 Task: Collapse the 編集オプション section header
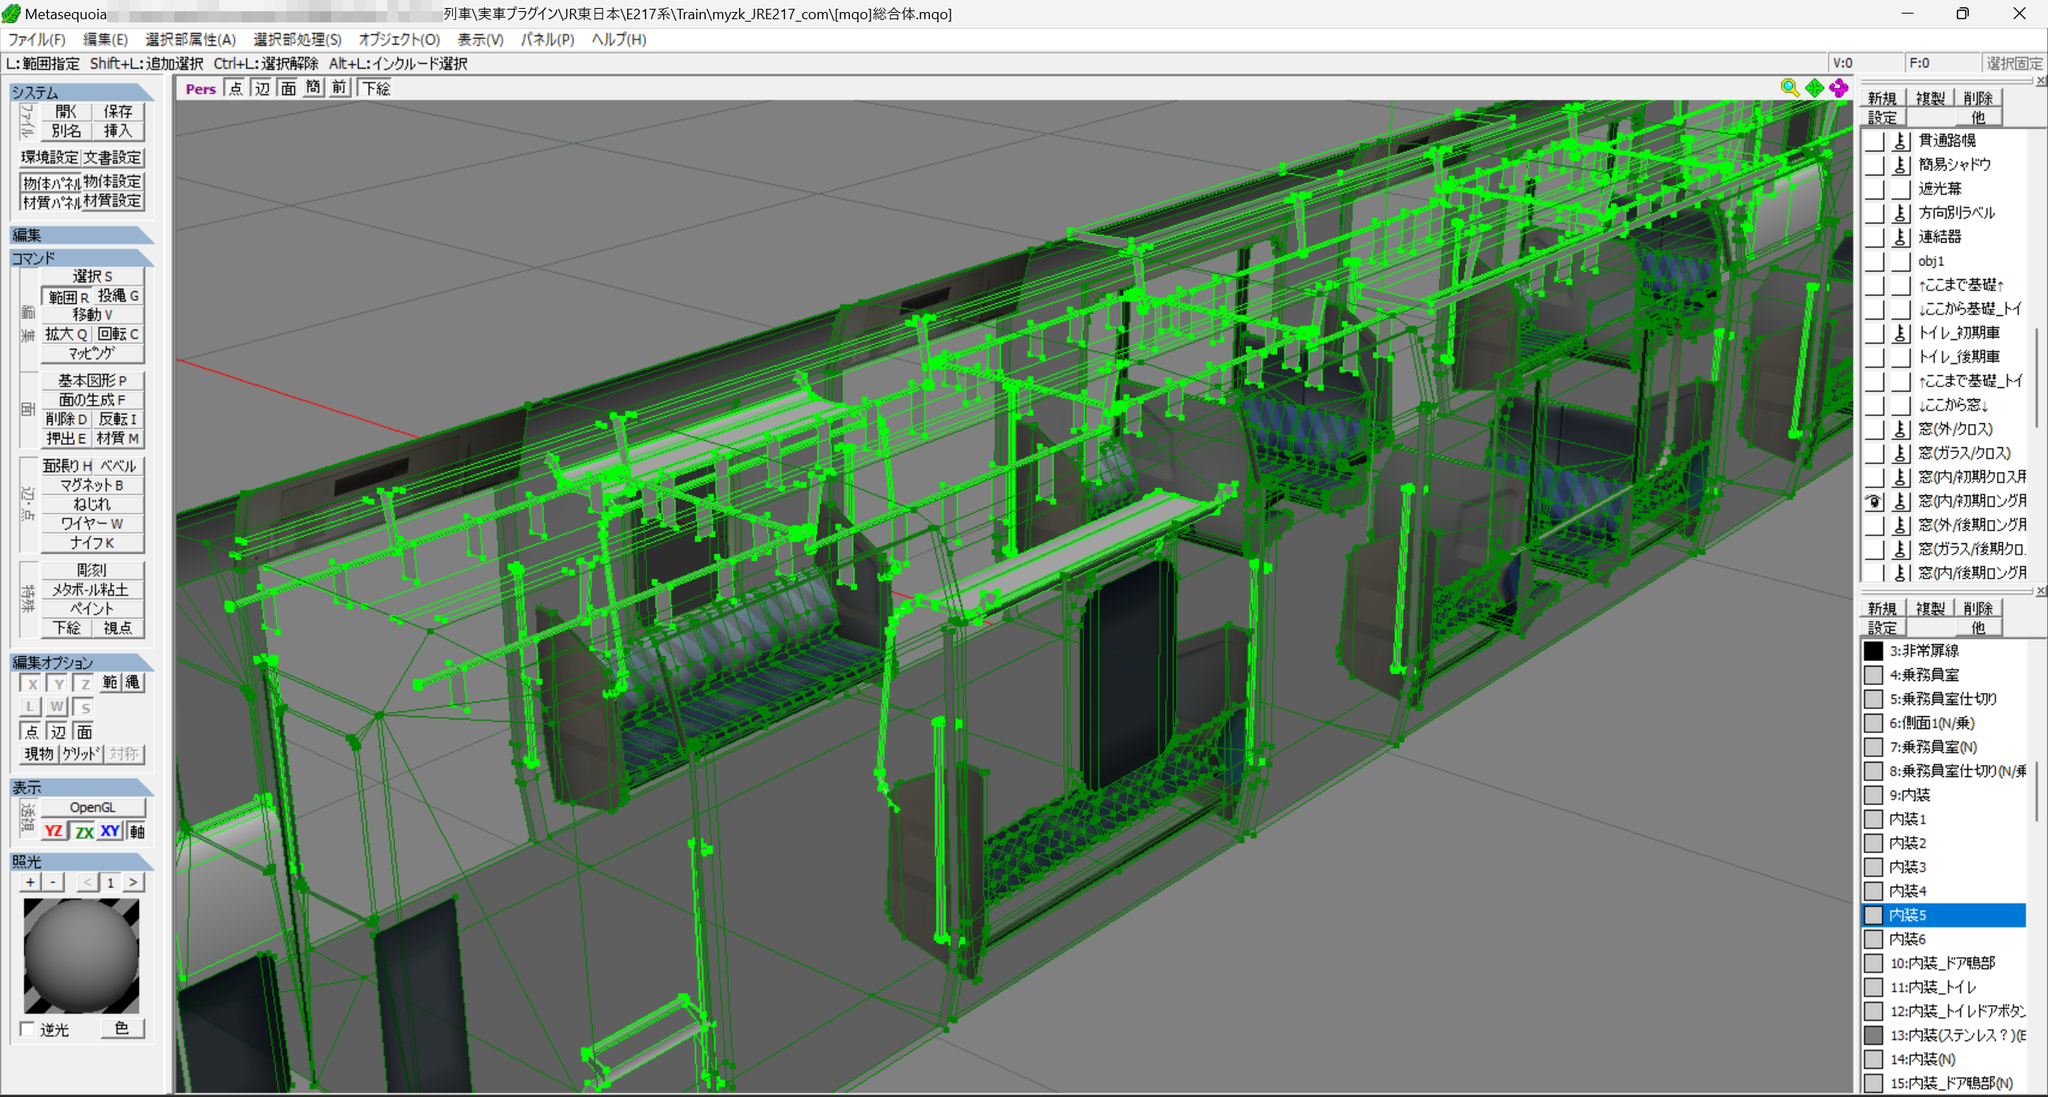tap(82, 662)
